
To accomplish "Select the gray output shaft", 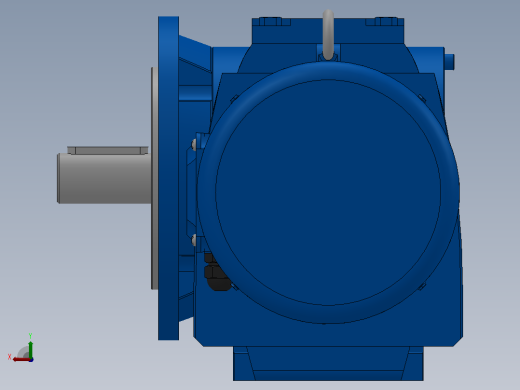I will 104,178.
